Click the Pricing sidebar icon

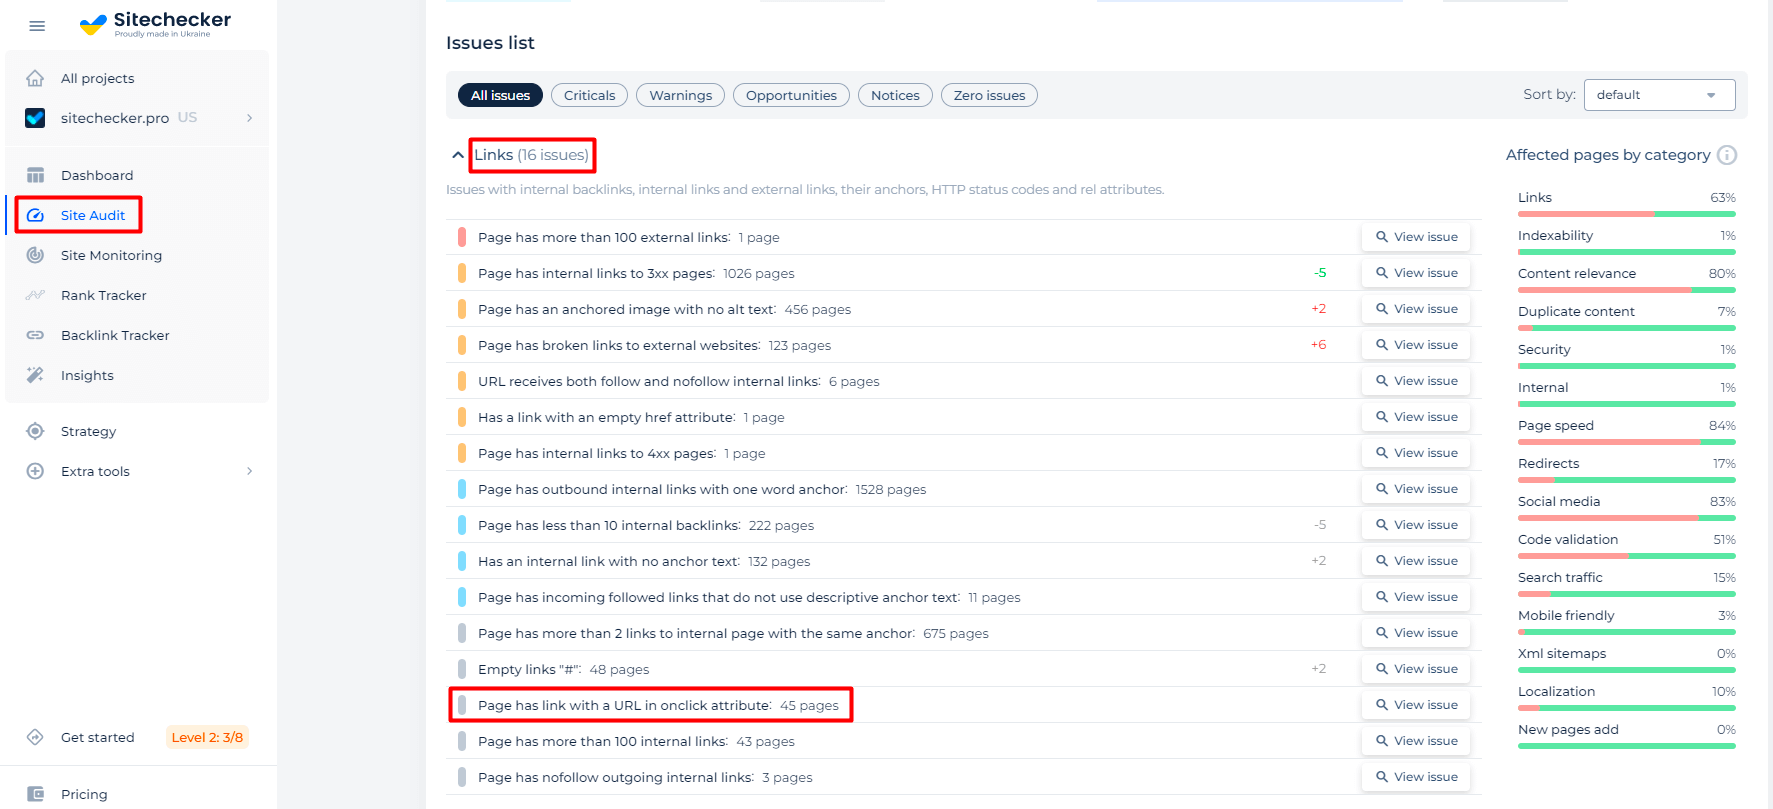35,794
